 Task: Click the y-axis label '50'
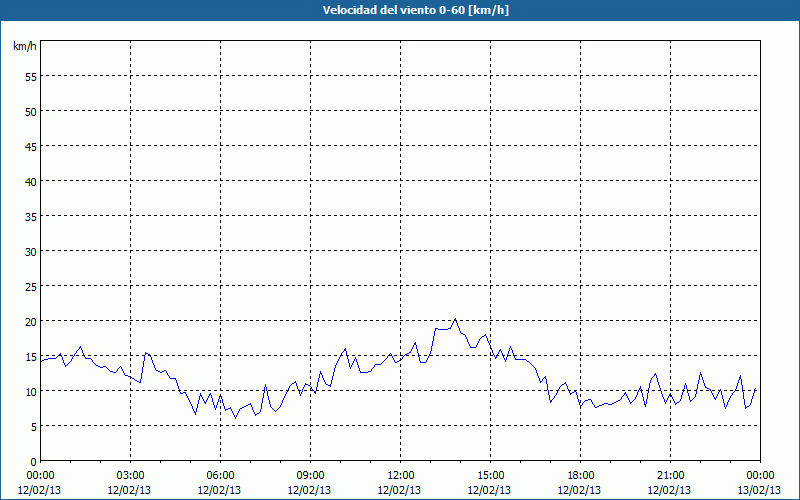coord(31,112)
